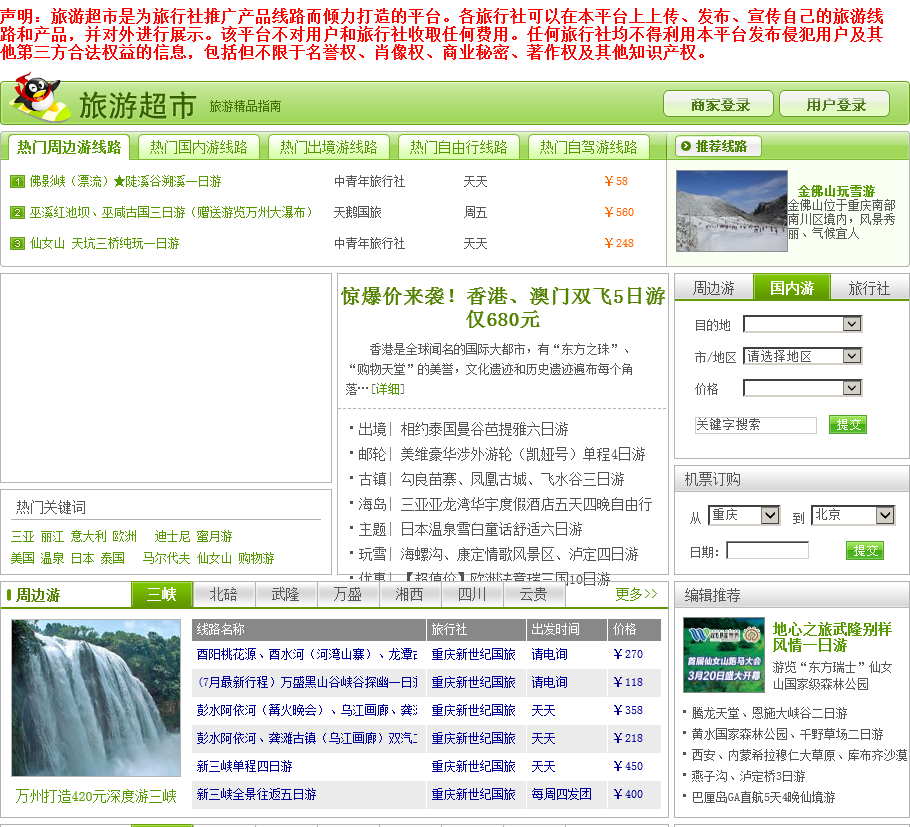
Task: Open the 金佛山 snow scenery thumbnail
Action: (731, 211)
